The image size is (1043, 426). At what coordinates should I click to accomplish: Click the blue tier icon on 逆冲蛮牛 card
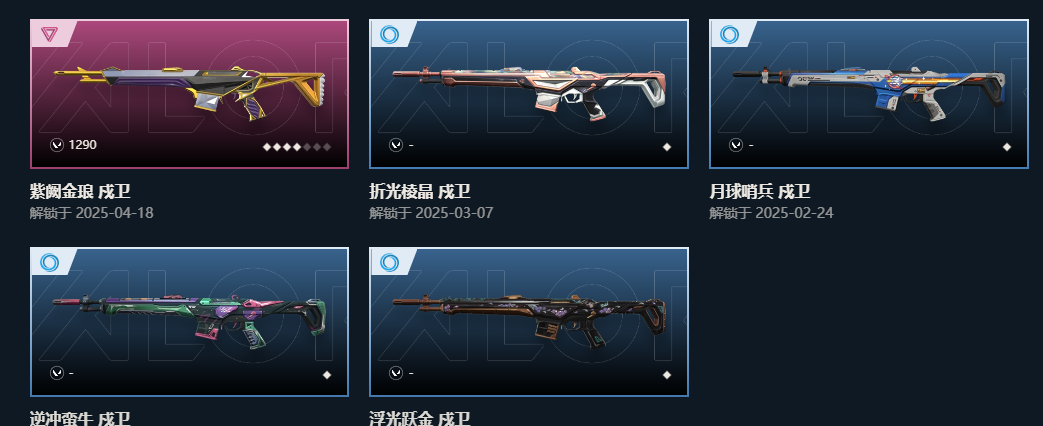pyautogui.click(x=49, y=262)
